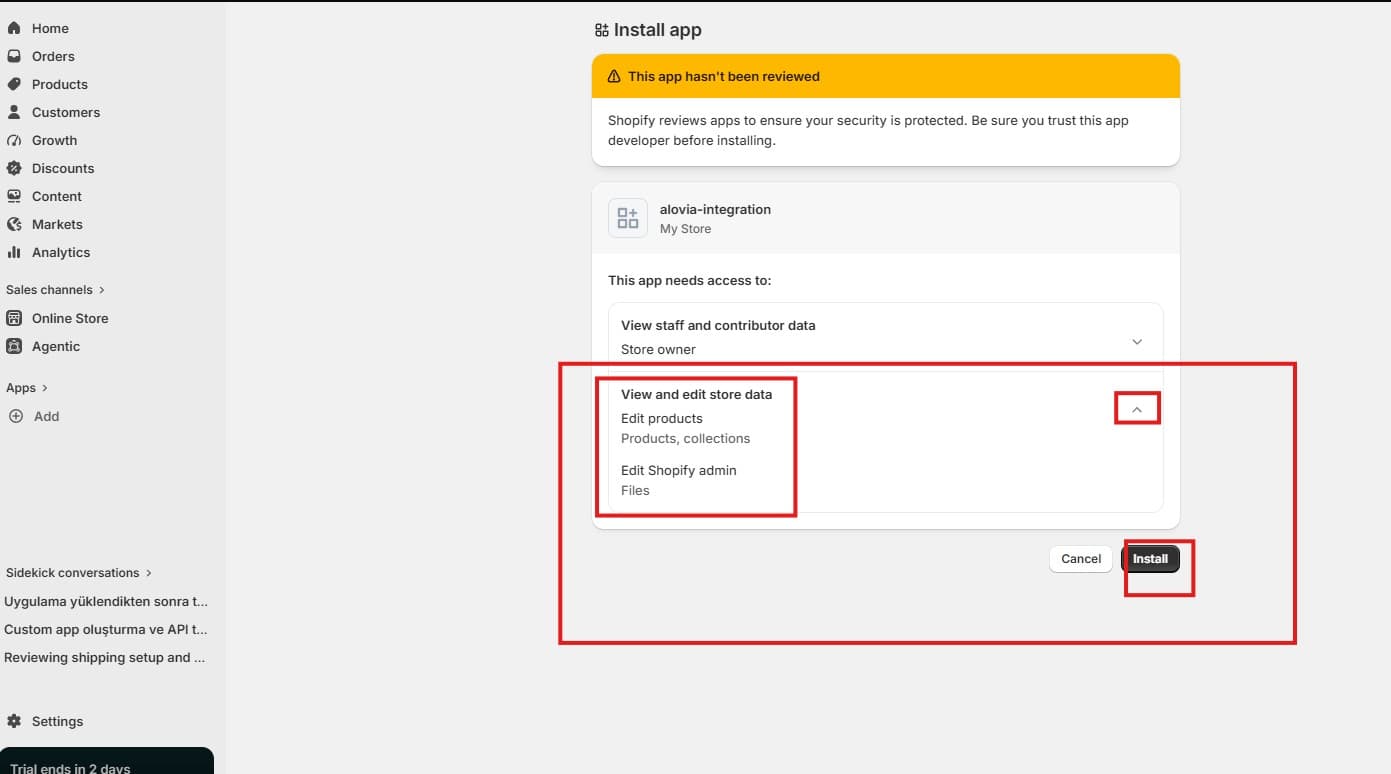Click the Home icon in the sidebar
The height and width of the screenshot is (774, 1391).
(x=14, y=28)
